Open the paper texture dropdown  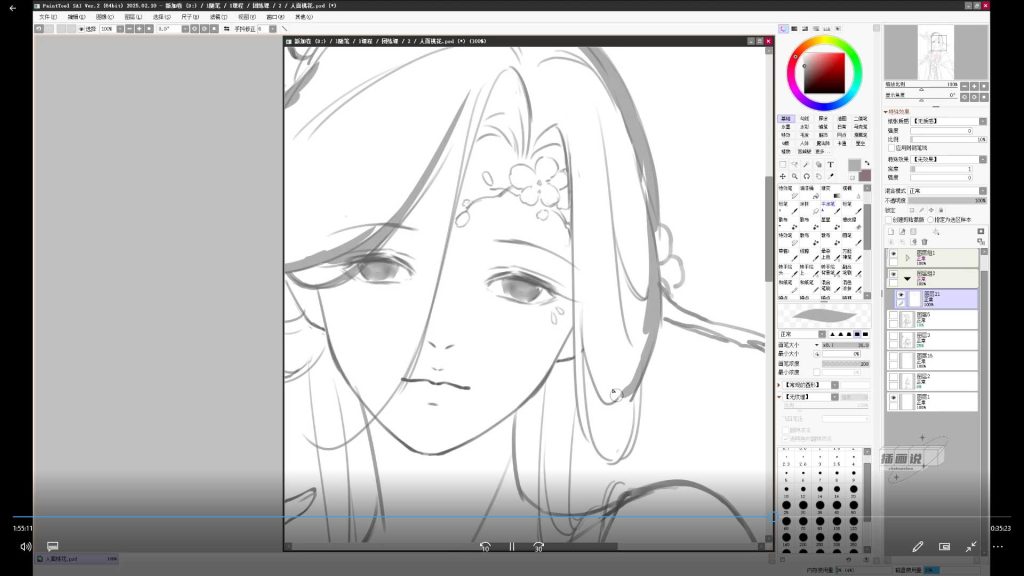pyautogui.click(x=948, y=121)
